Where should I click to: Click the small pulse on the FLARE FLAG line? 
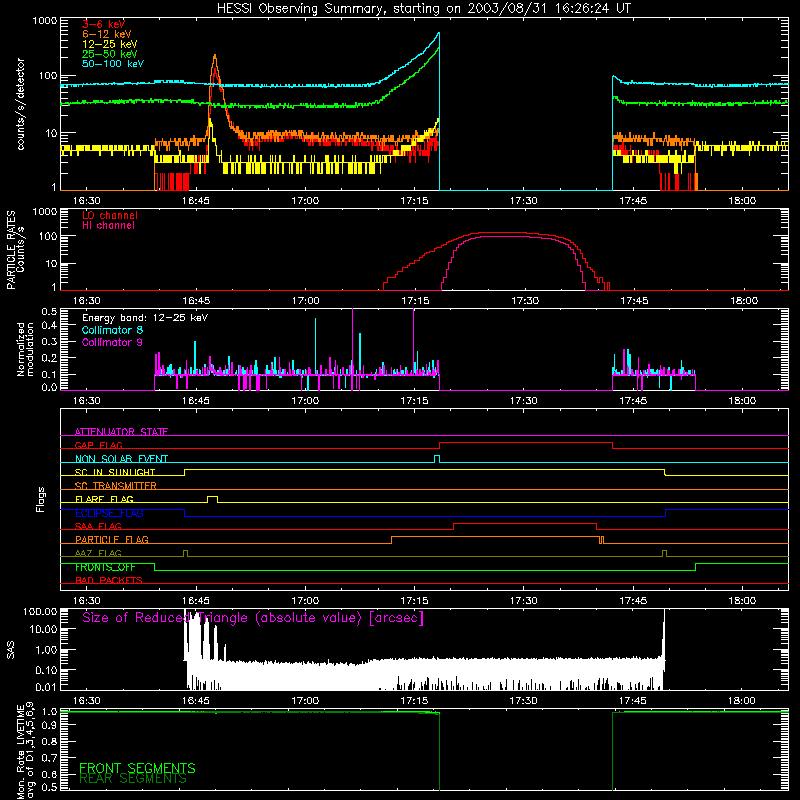click(212, 497)
